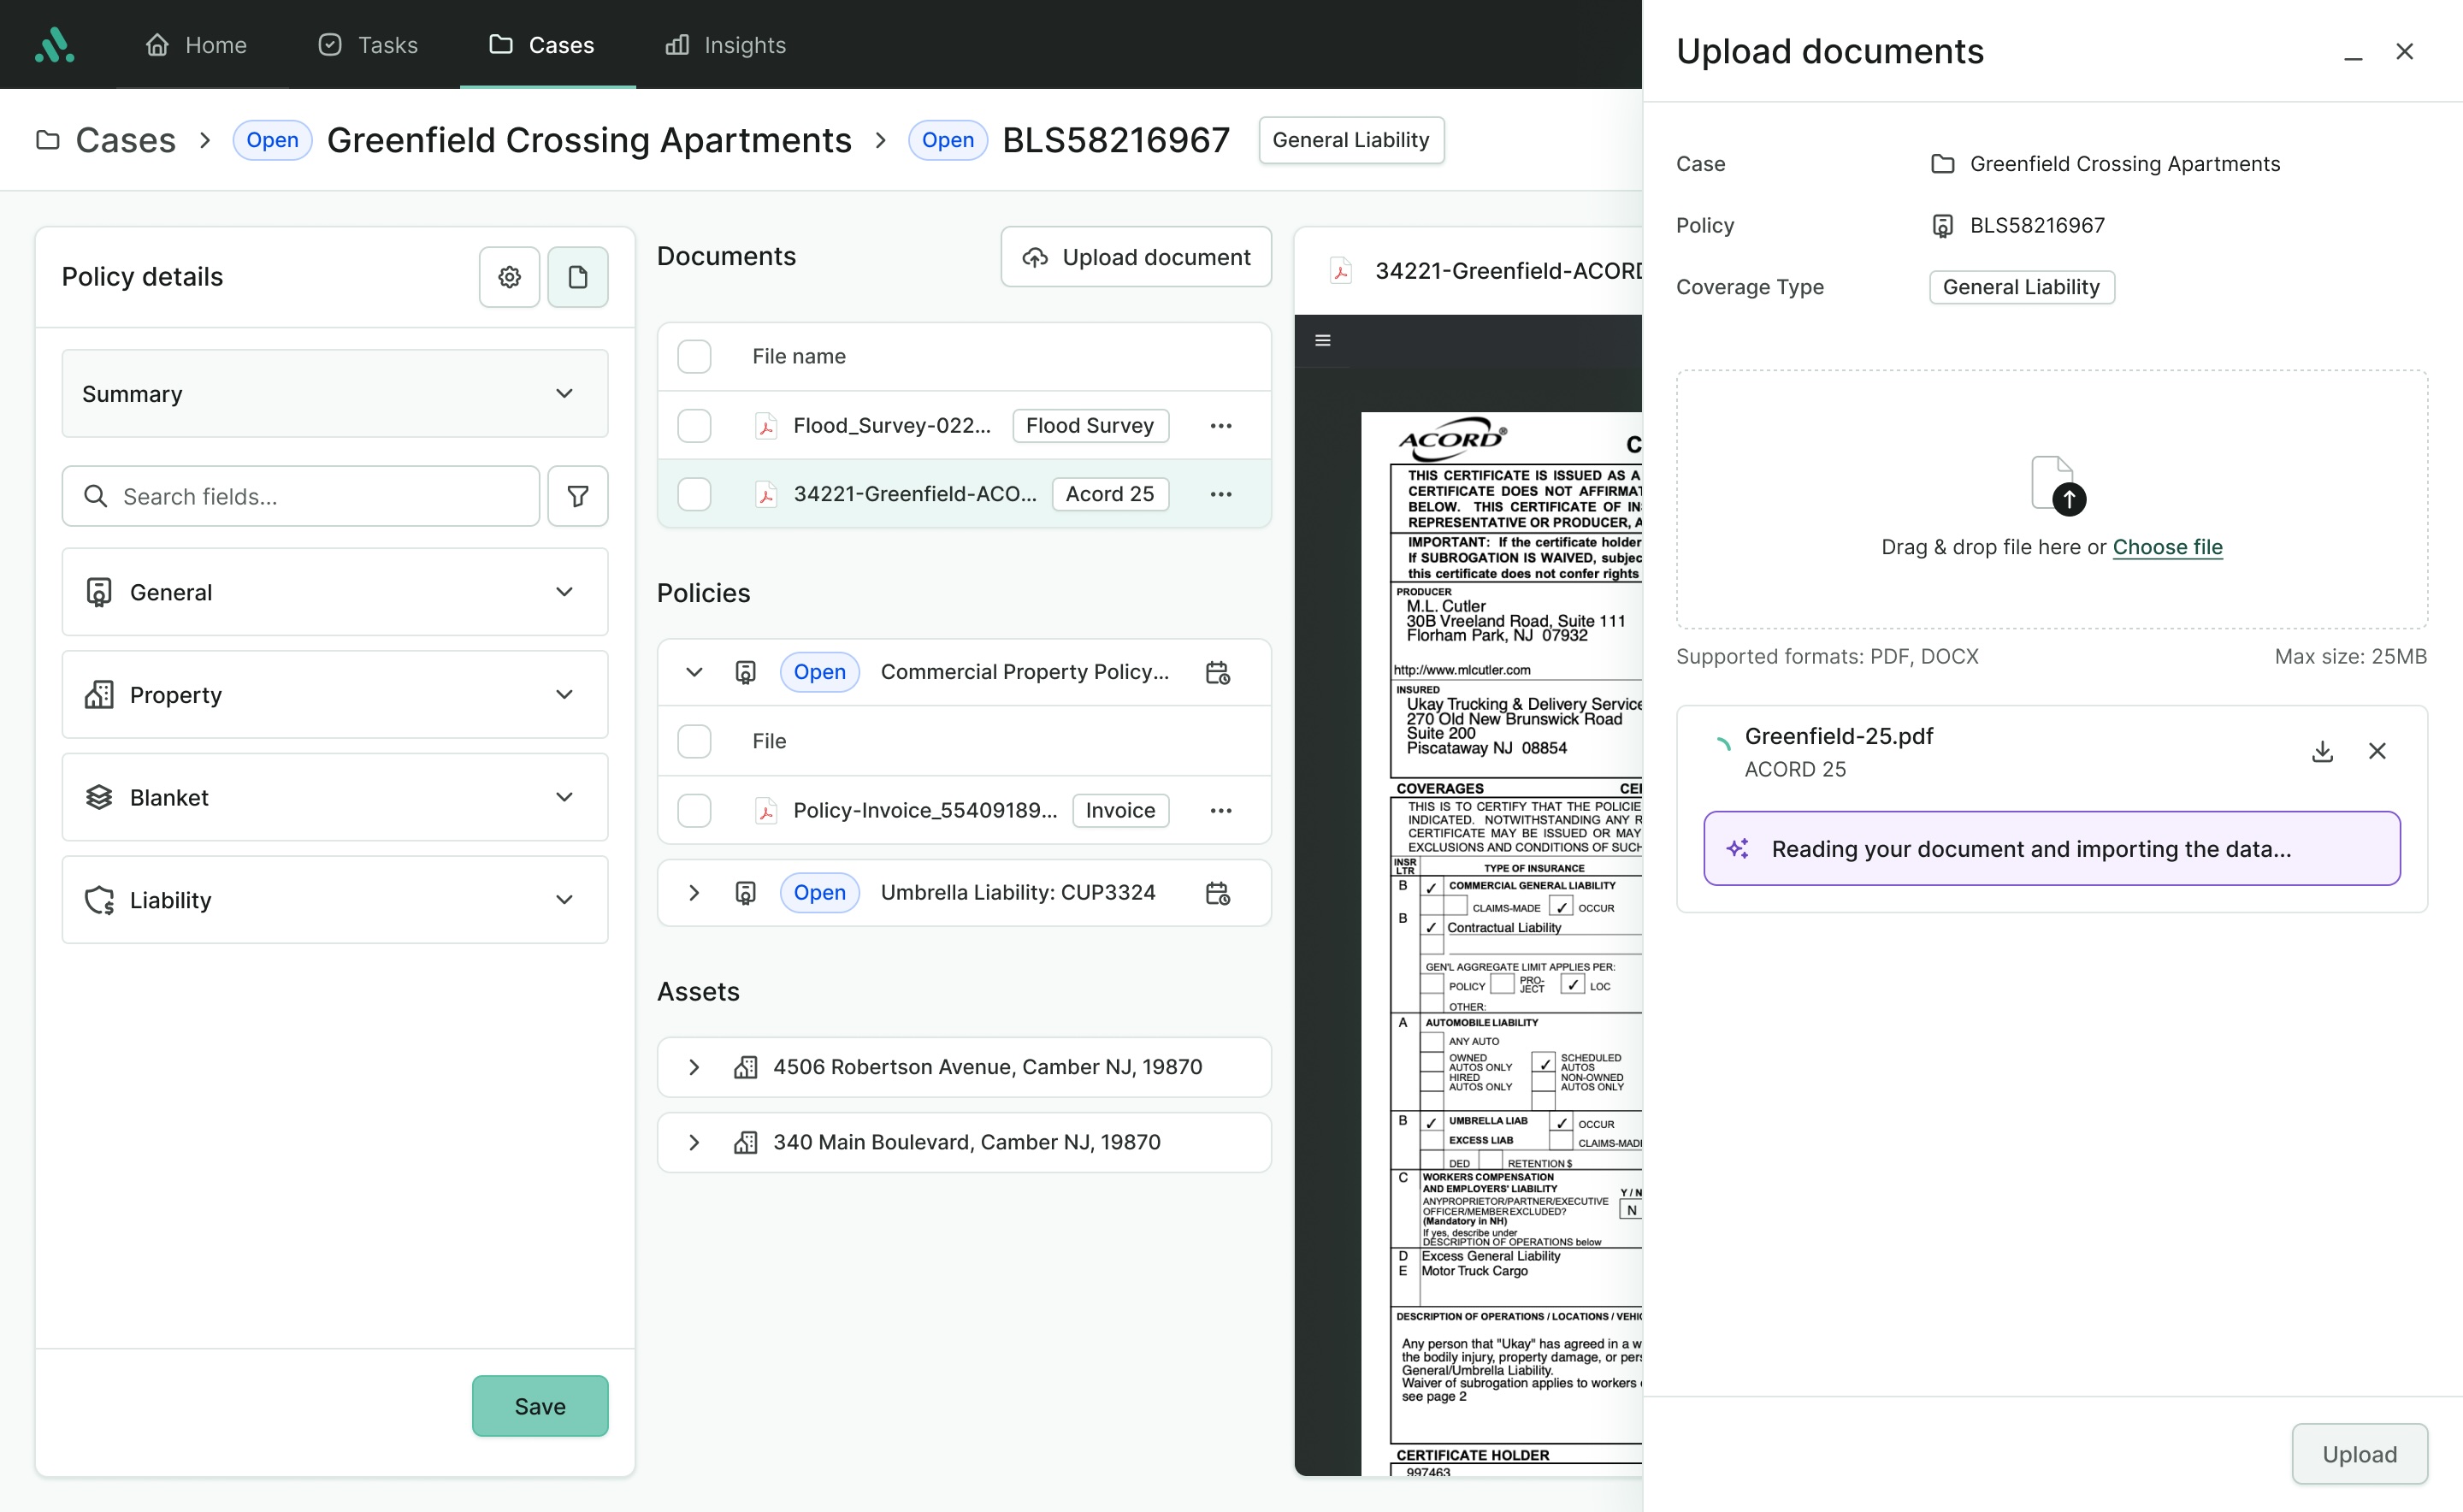This screenshot has height=1512, width=2463.
Task: Expand the Umbrella Liability policy row
Action: (694, 892)
